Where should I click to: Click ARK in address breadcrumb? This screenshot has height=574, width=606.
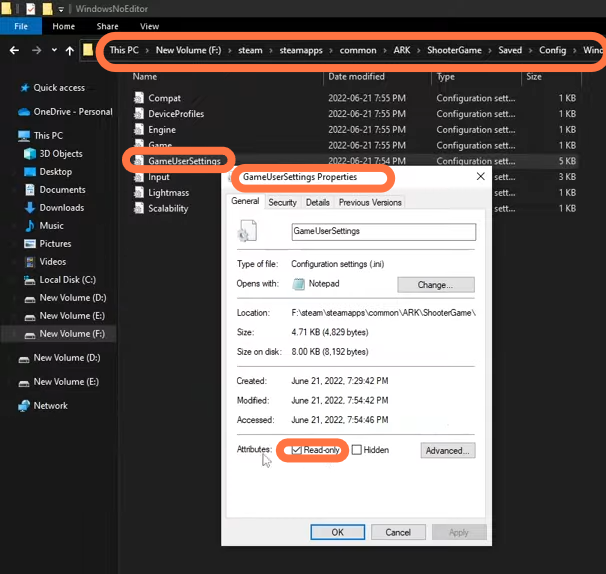pos(402,50)
